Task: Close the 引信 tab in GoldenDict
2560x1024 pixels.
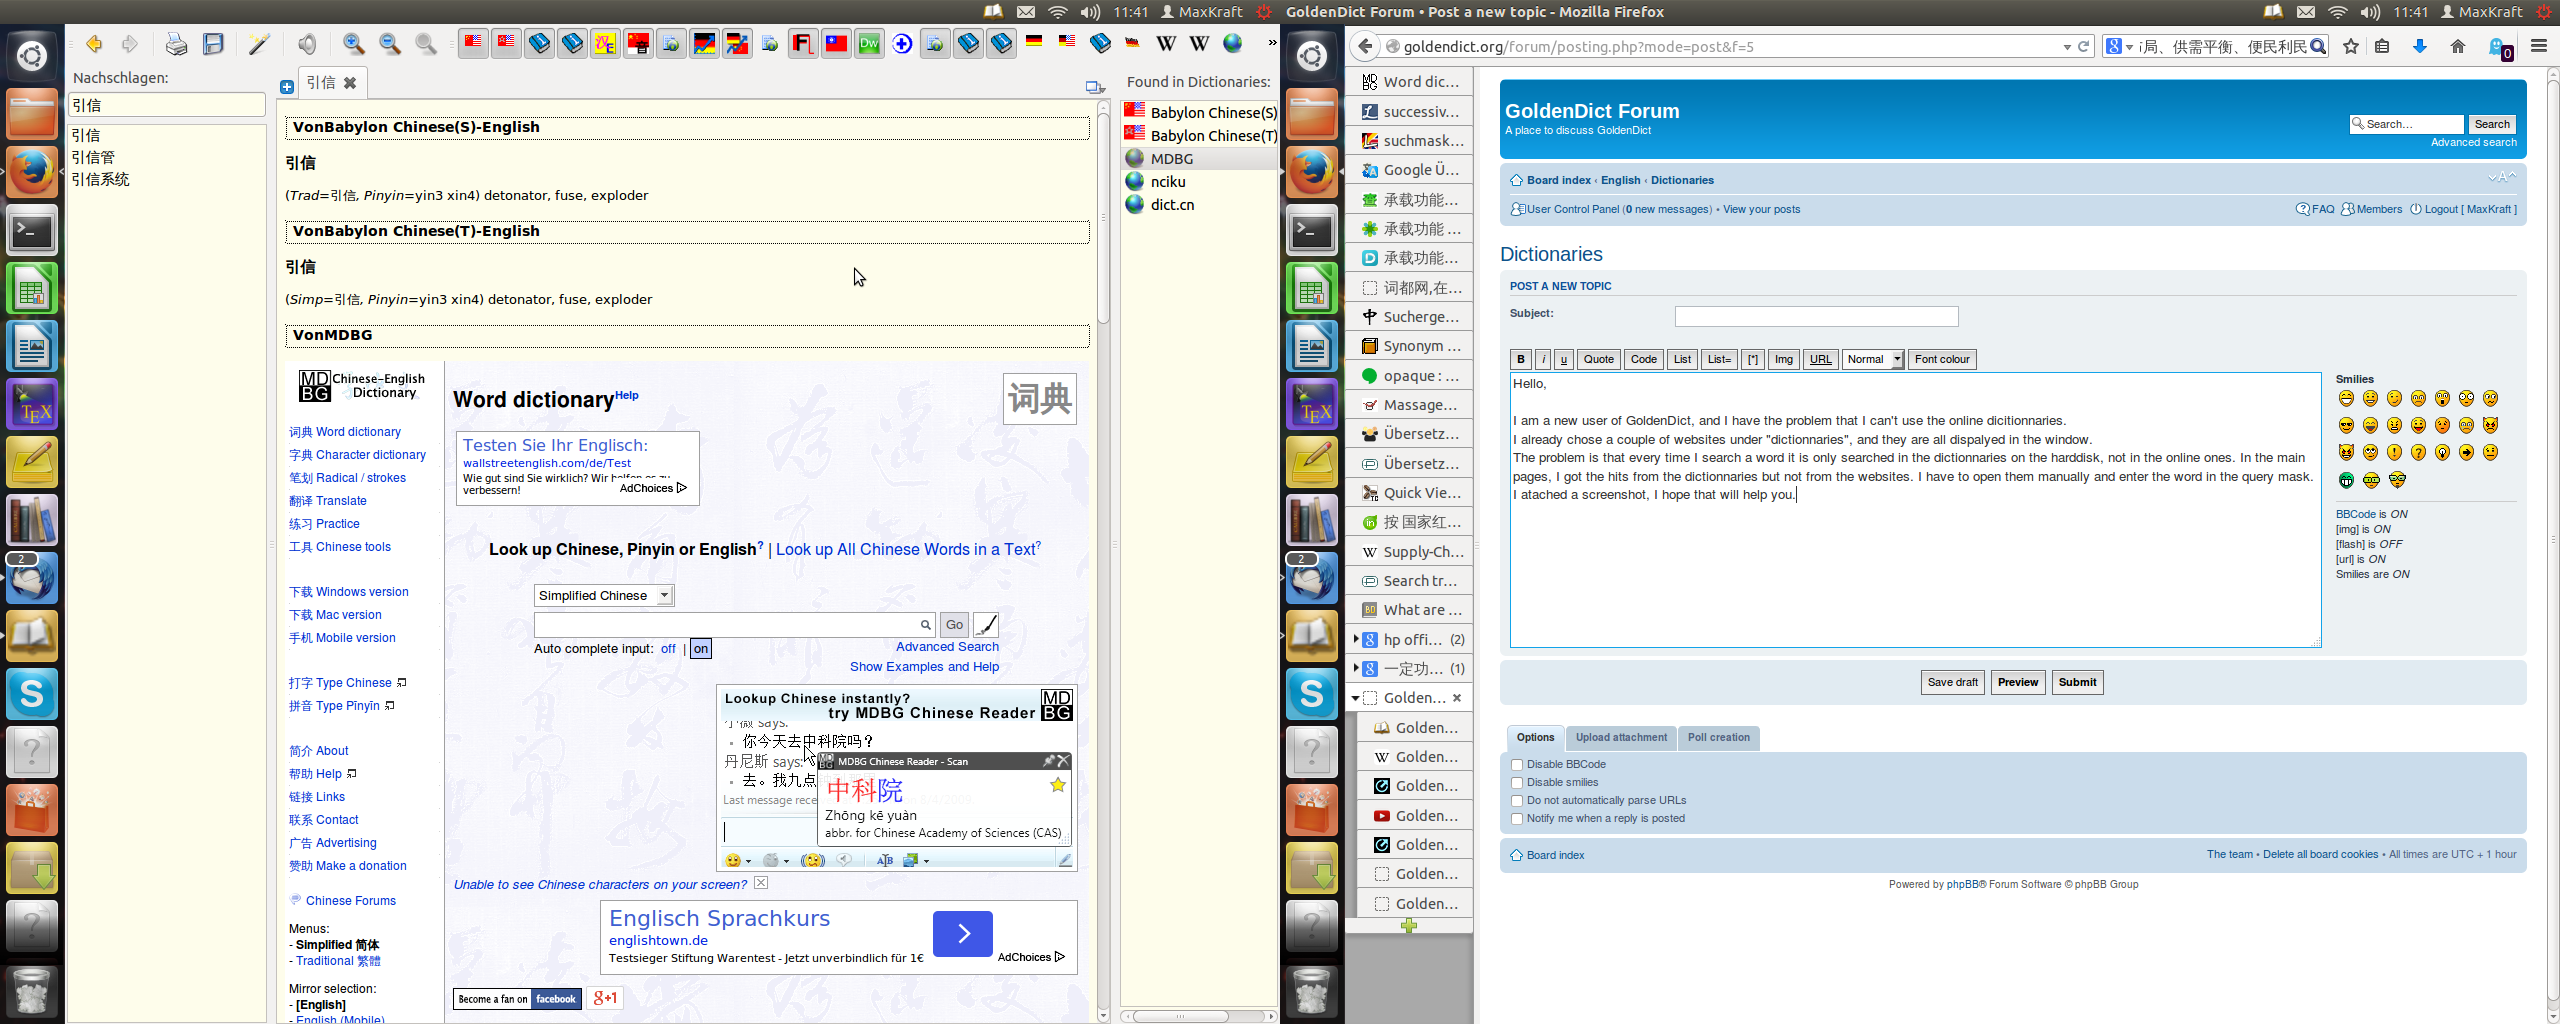Action: [x=350, y=83]
